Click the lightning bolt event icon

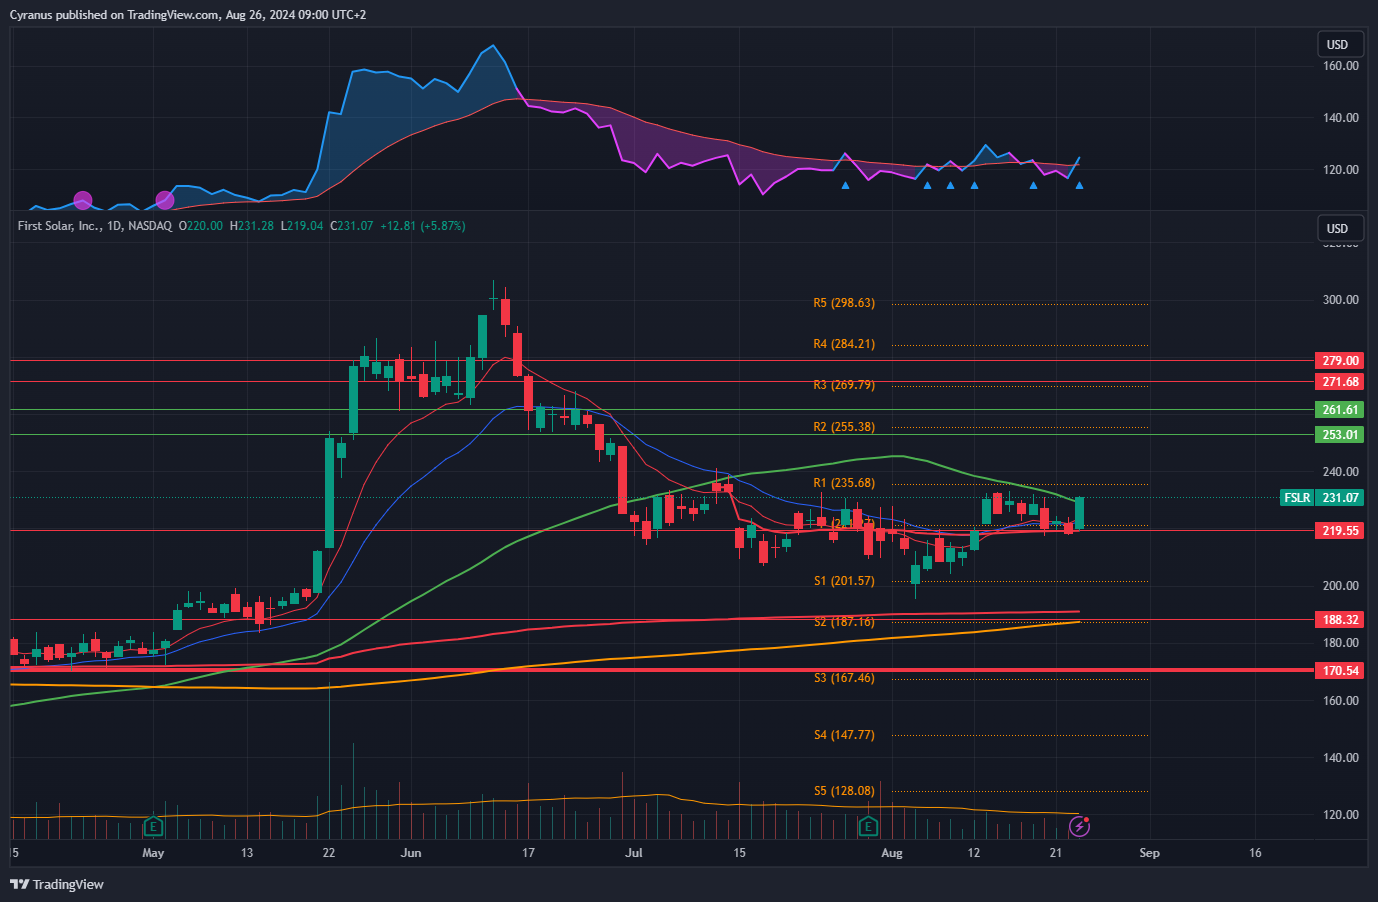(x=1079, y=826)
